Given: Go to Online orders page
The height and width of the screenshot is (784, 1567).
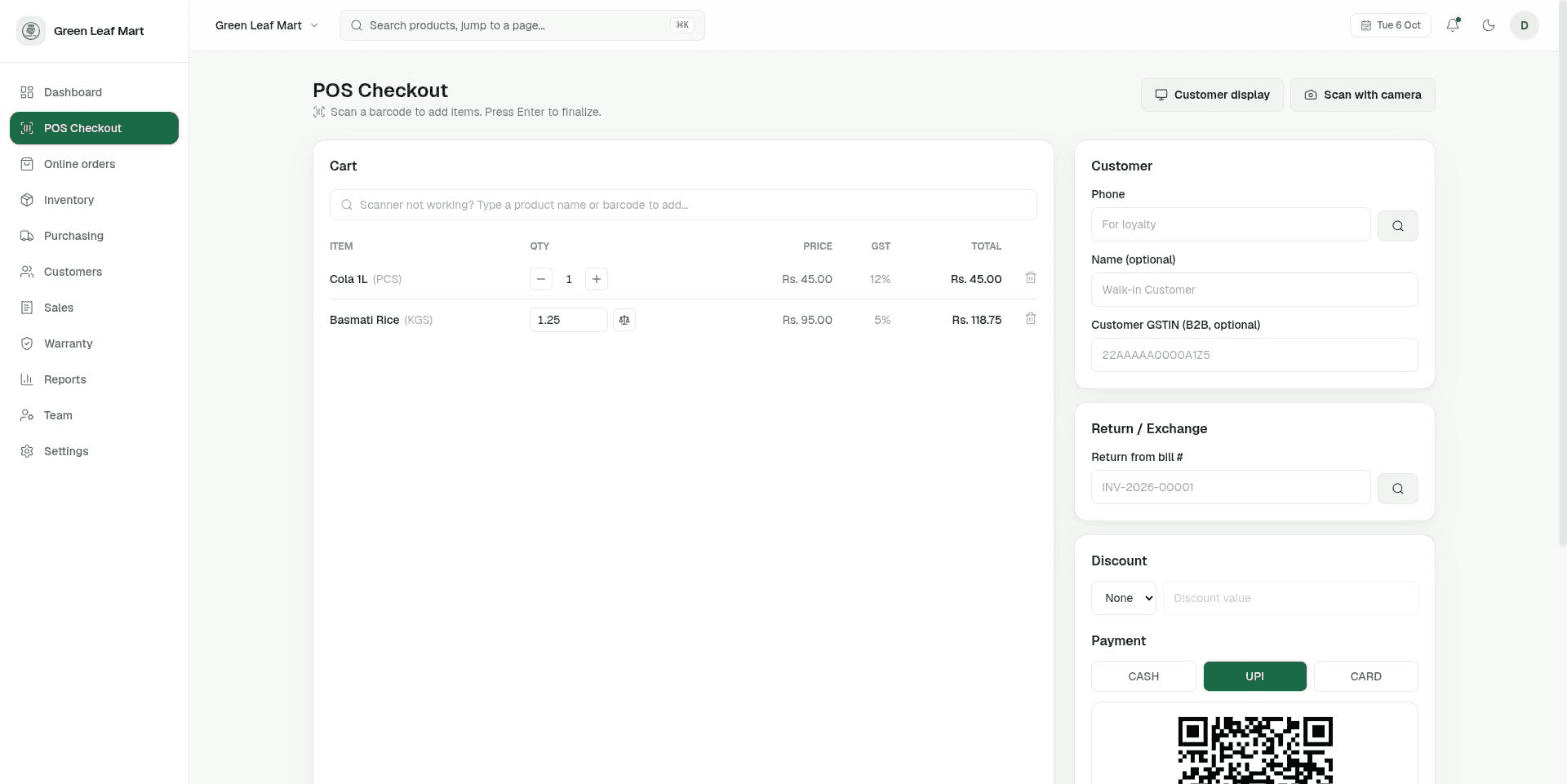Looking at the screenshot, I should point(94,164).
